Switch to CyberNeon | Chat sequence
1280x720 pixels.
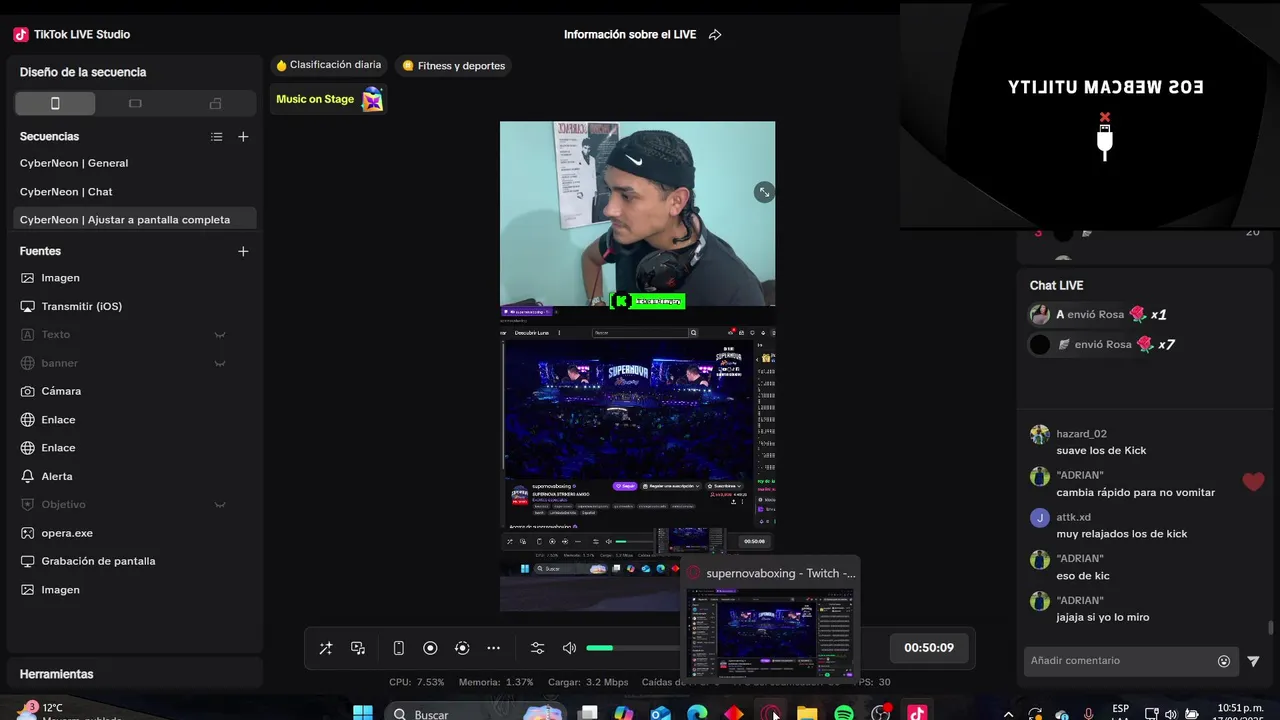[x=135, y=191]
